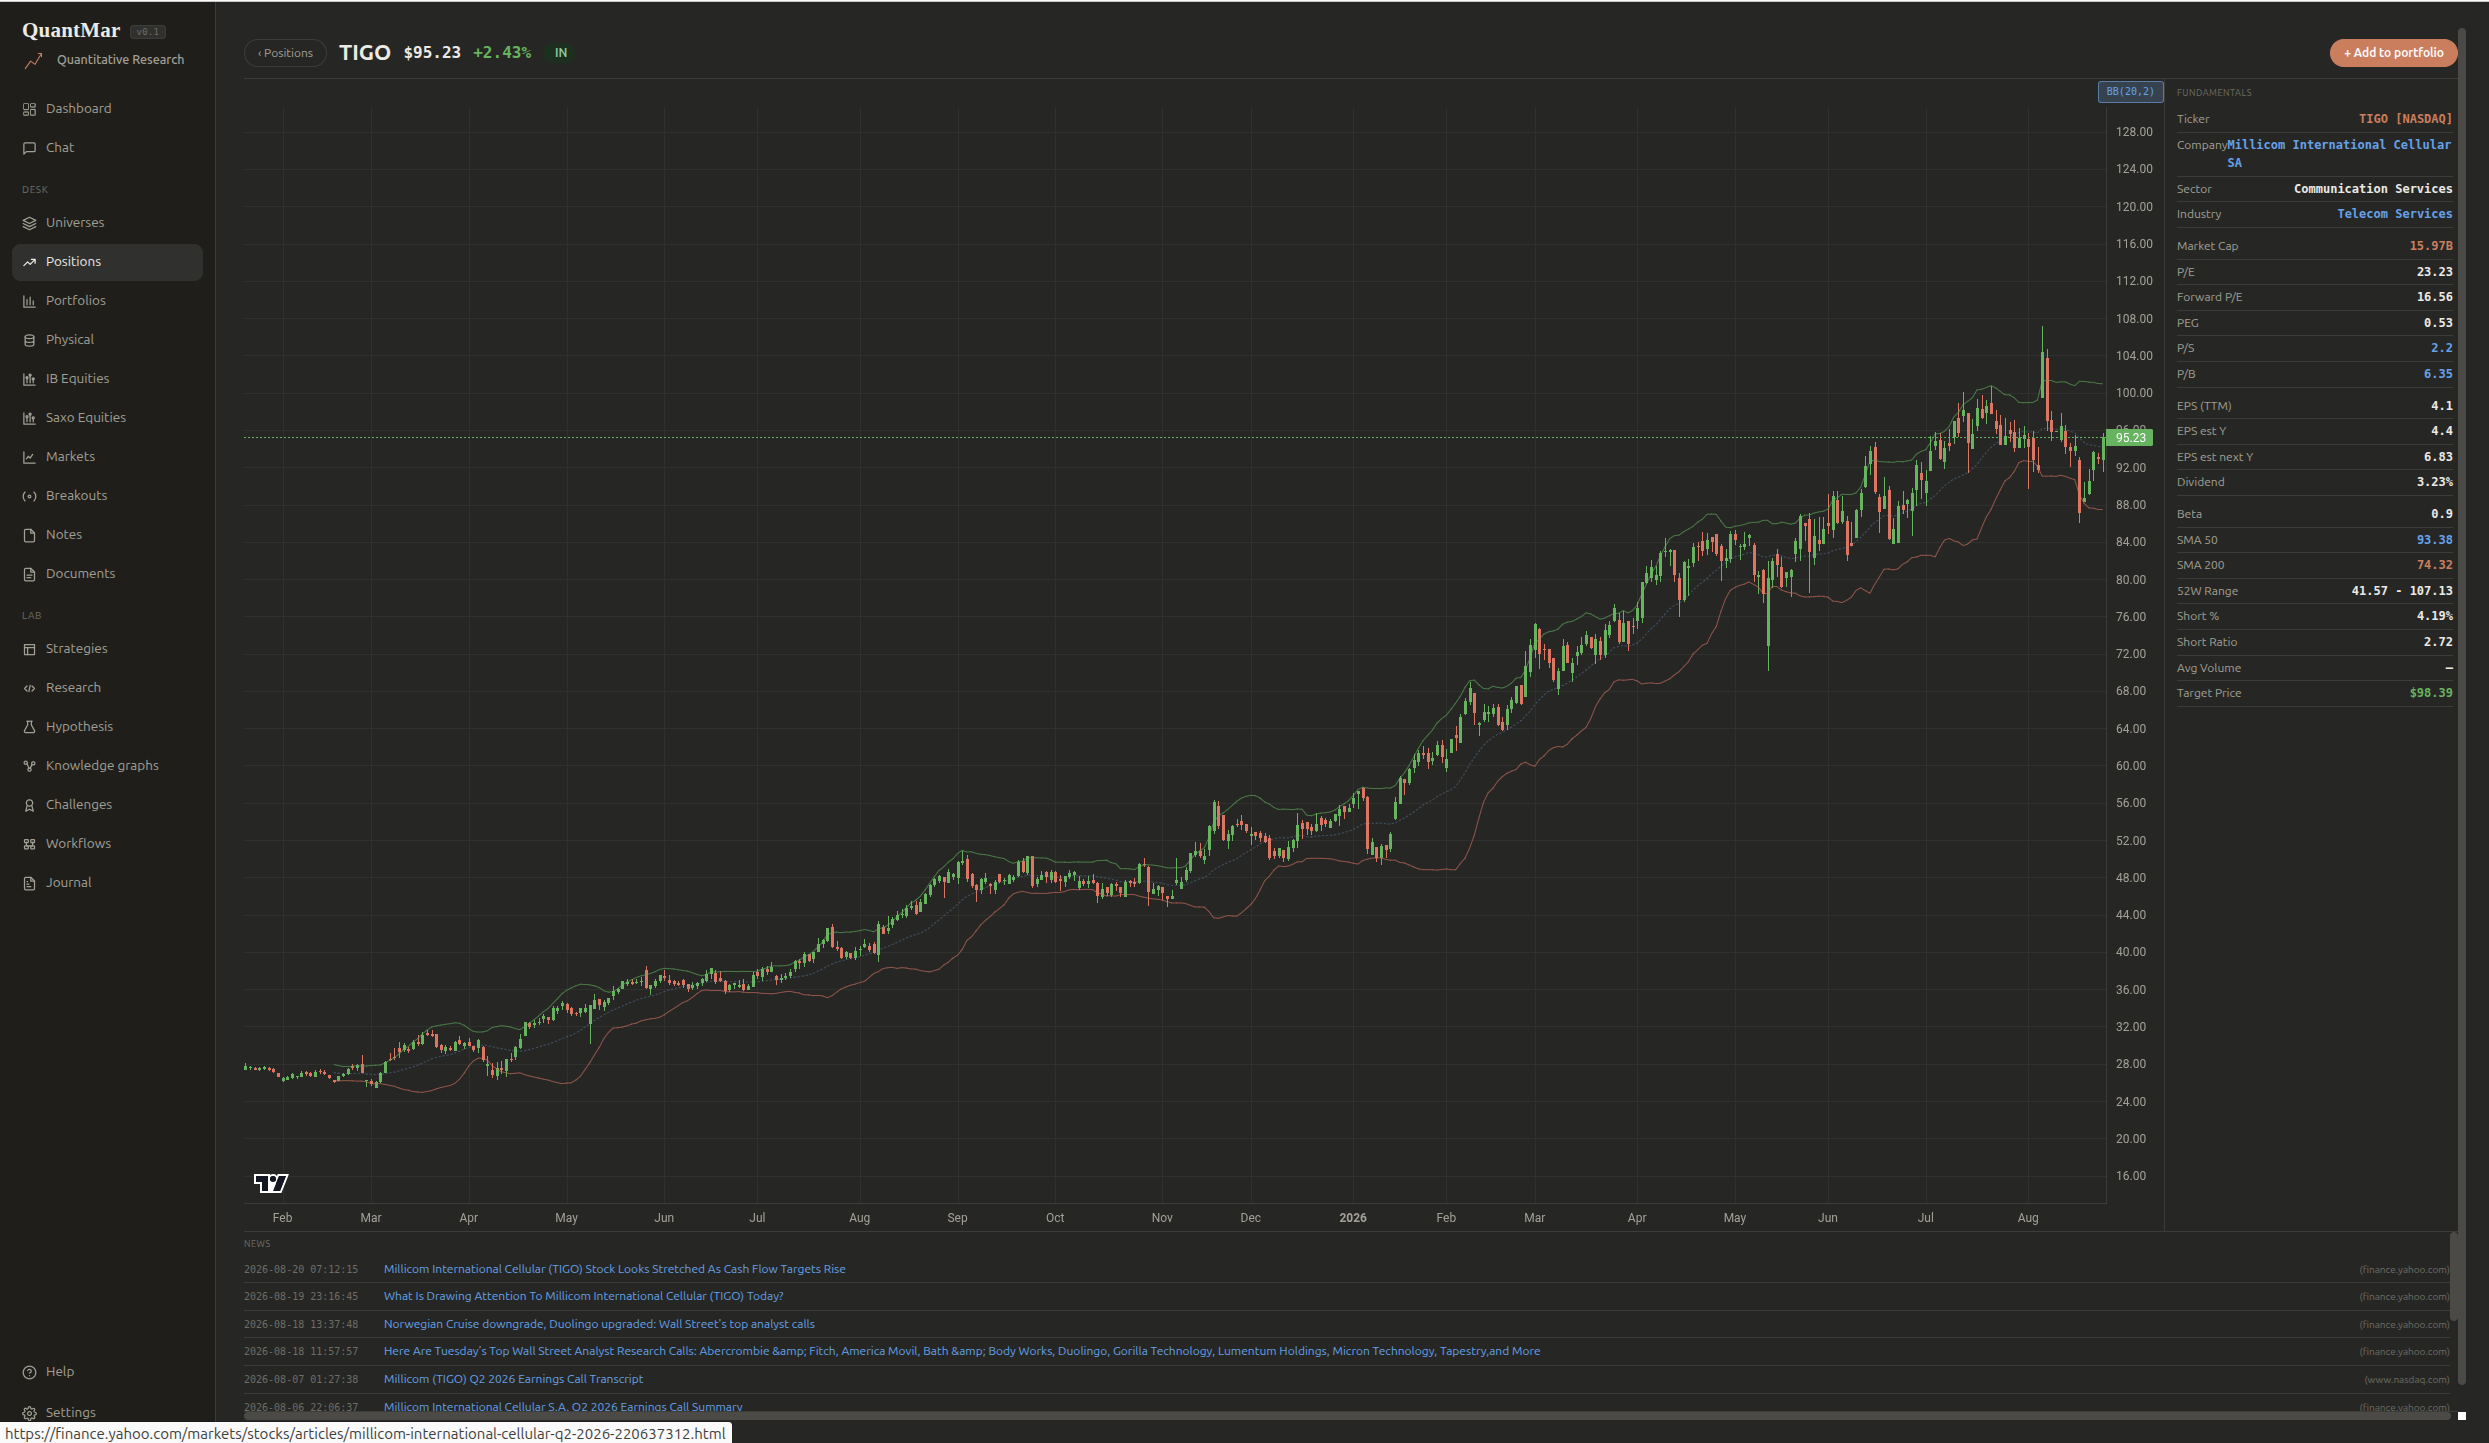The height and width of the screenshot is (1443, 2489).
Task: Click the Short Ratio value '2.72'
Action: pyautogui.click(x=2437, y=642)
